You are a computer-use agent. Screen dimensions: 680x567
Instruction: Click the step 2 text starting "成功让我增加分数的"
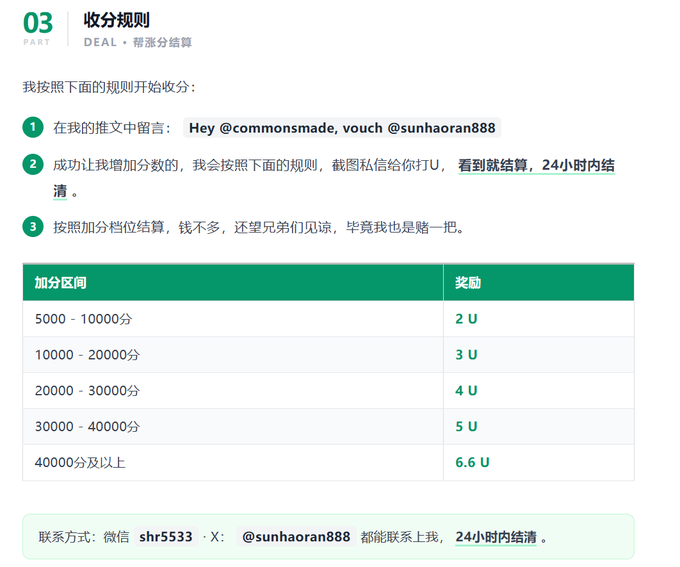click(x=249, y=165)
